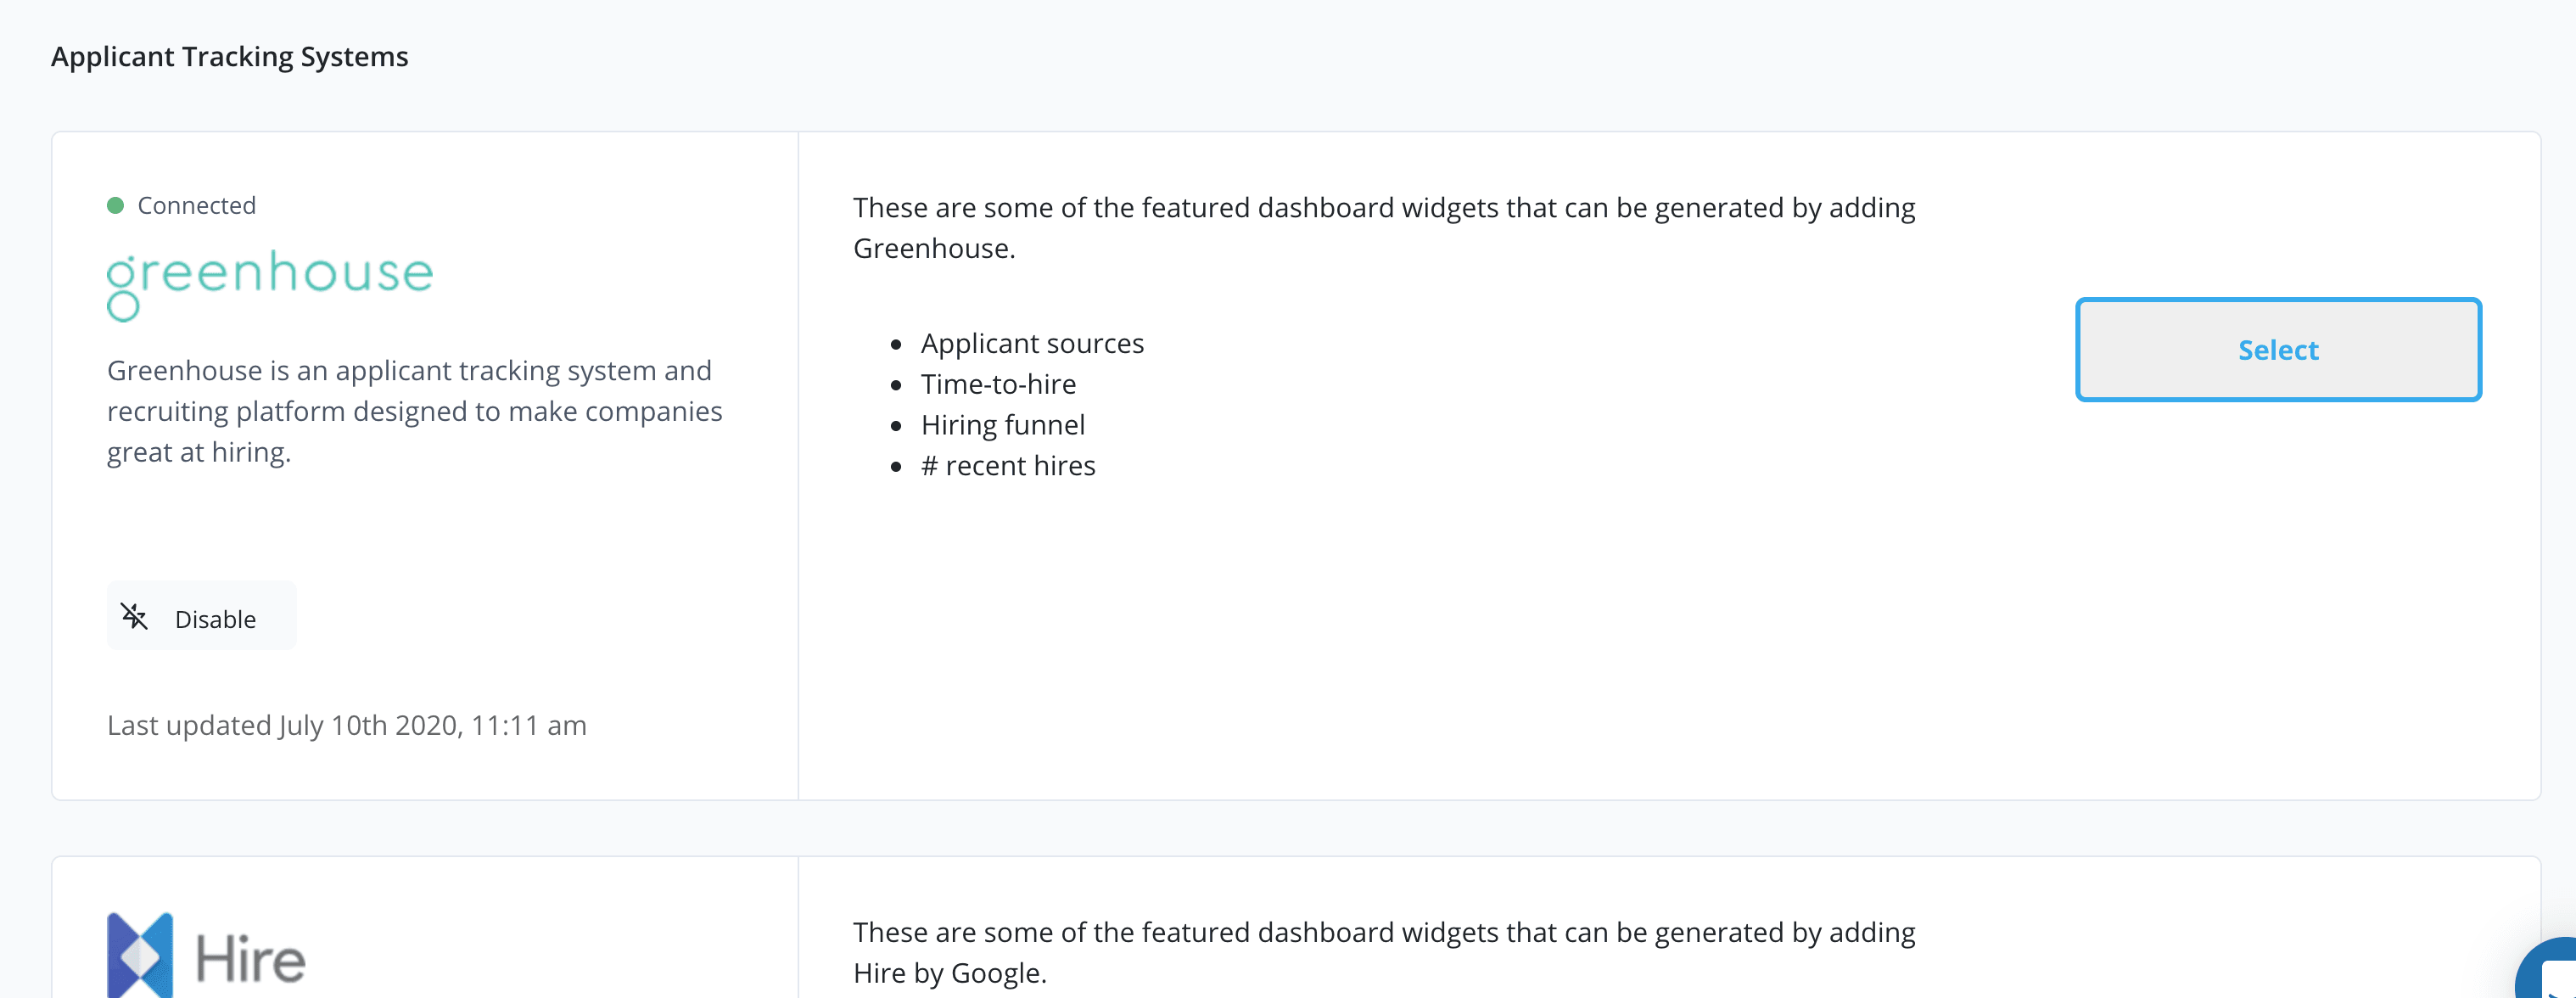
Task: Click the Applicant Tracking Systems heading
Action: click(229, 57)
